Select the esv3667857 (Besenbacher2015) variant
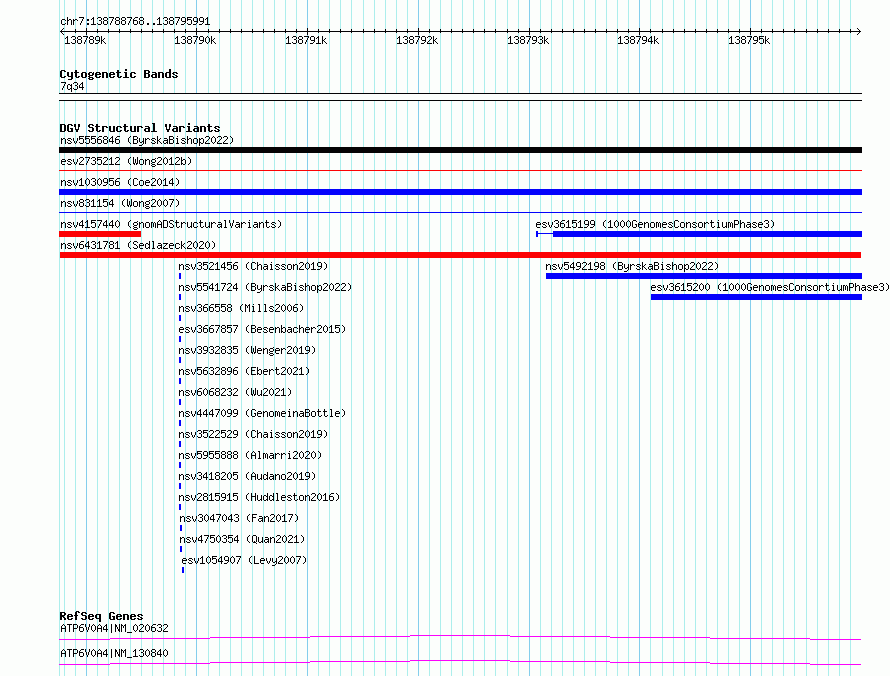Image resolution: width=890 pixels, height=676 pixels. 262,329
